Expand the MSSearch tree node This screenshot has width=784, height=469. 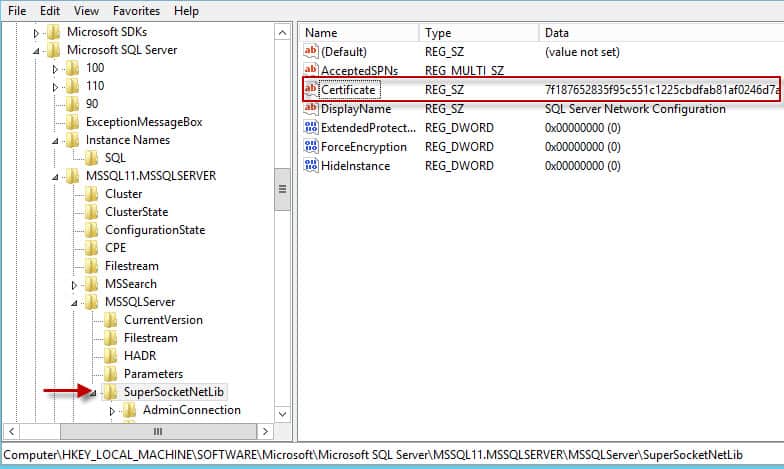point(74,285)
